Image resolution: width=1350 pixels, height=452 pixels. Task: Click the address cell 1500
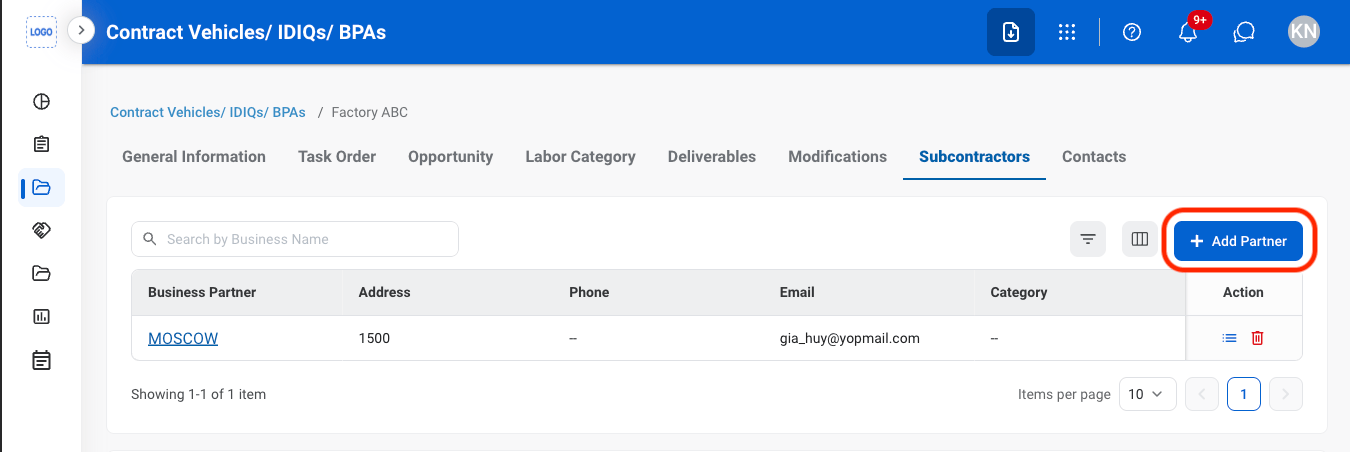374,338
